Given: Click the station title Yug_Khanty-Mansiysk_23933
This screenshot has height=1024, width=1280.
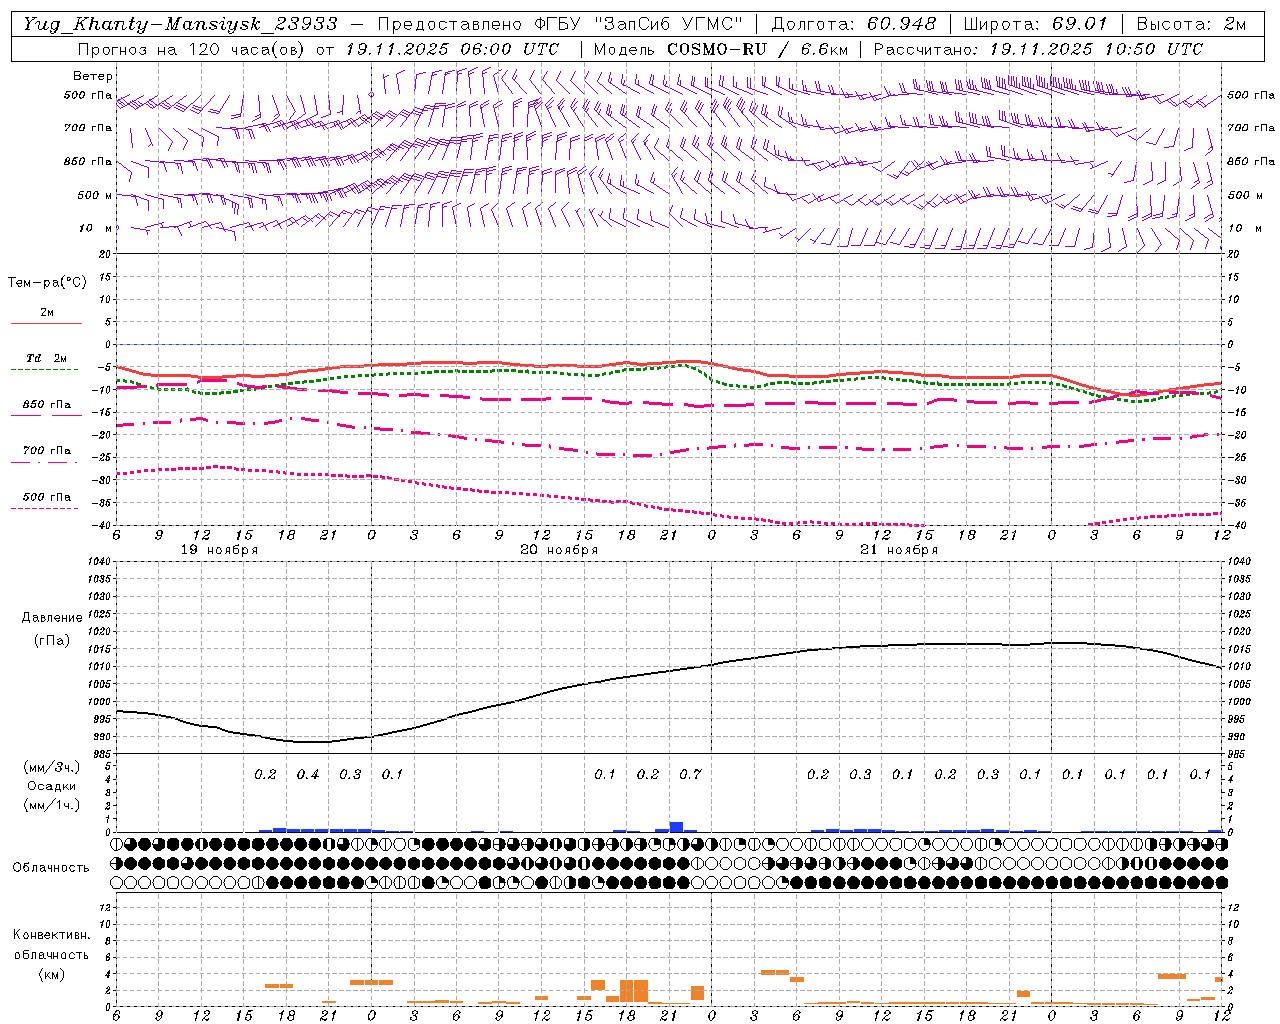Looking at the screenshot, I should (180, 24).
